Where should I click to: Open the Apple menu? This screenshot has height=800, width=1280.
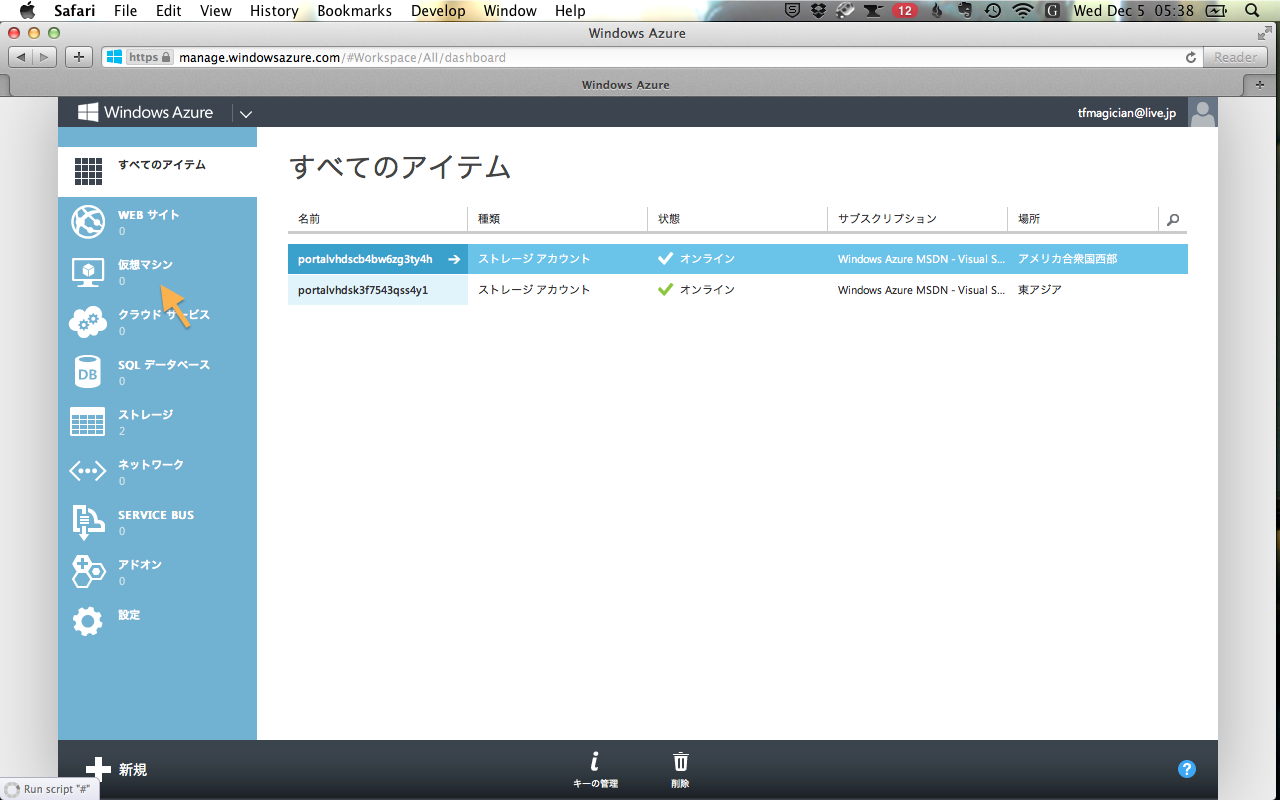coord(27,11)
